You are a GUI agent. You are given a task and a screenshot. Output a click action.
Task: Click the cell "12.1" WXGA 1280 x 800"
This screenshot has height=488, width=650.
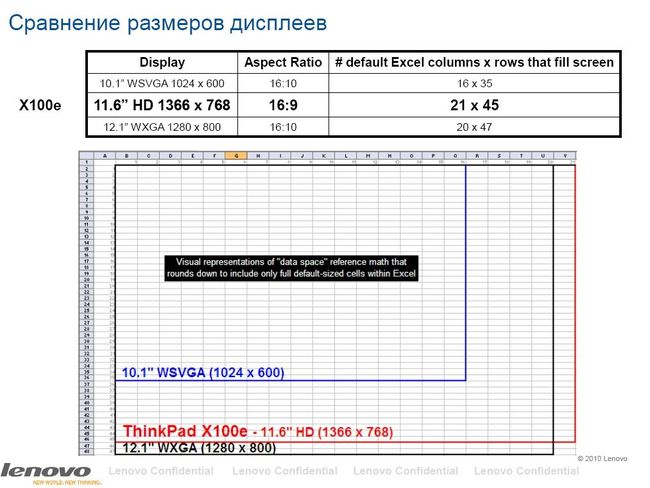point(162,127)
